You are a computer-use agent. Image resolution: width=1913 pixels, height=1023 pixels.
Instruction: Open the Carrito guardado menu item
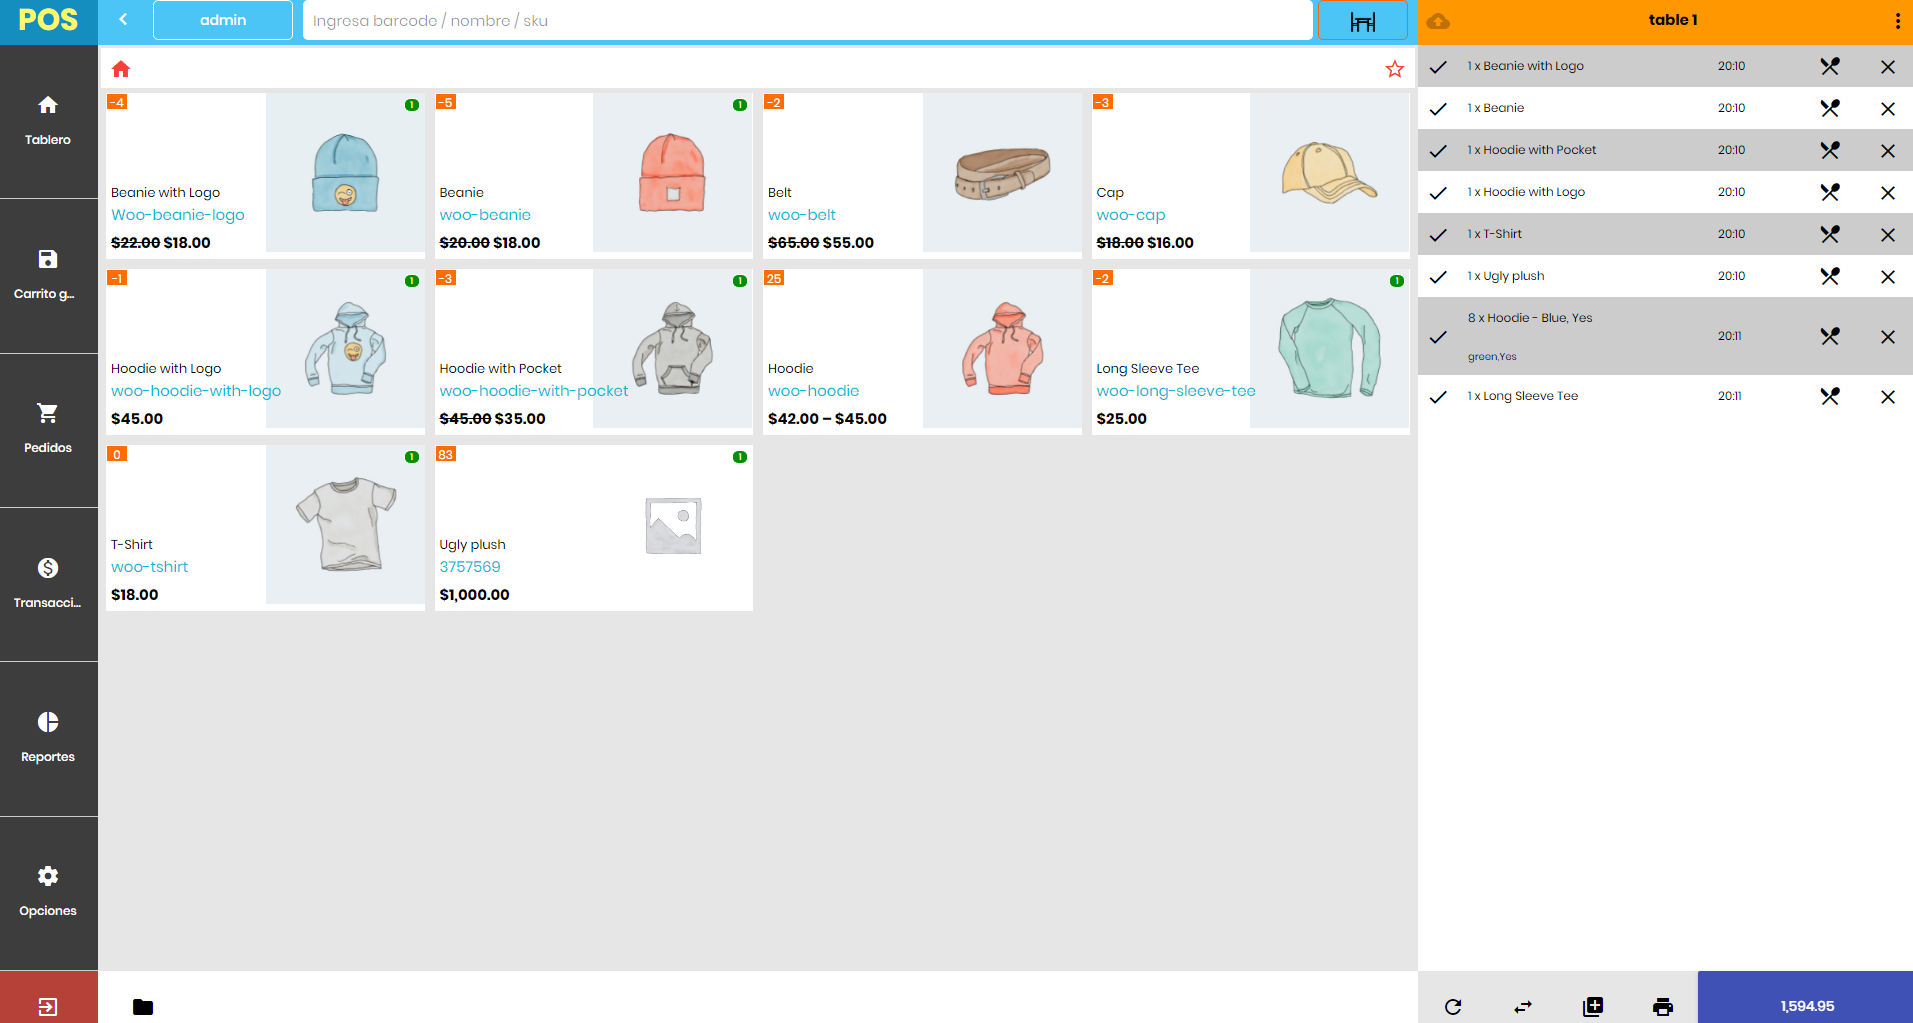pyautogui.click(x=48, y=275)
